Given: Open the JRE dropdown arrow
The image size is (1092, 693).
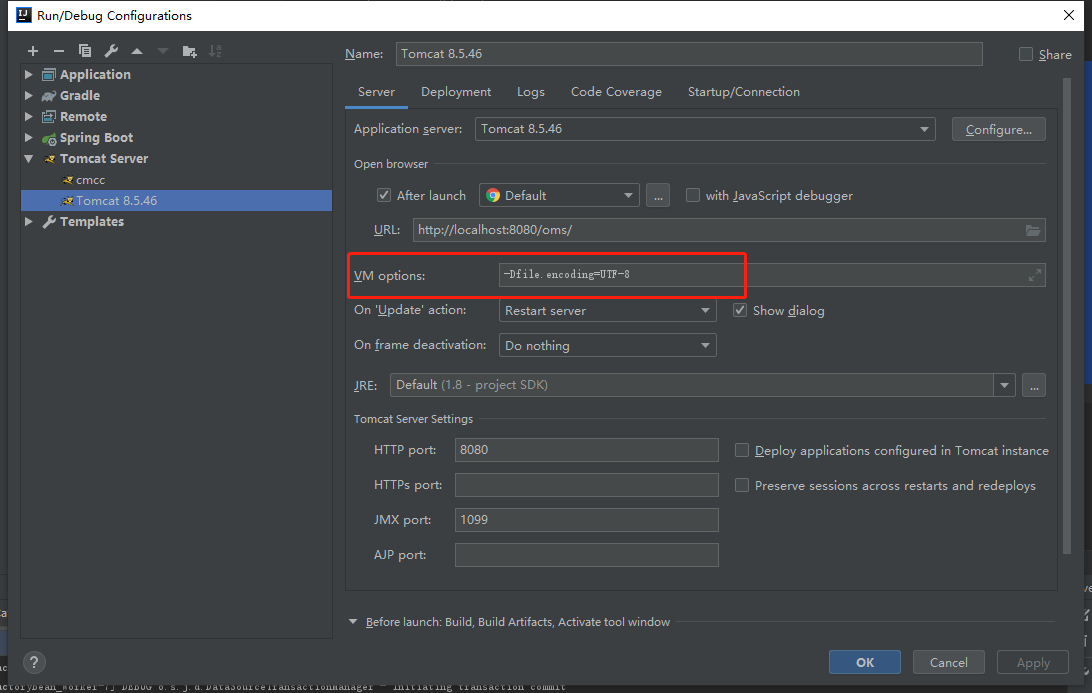Looking at the screenshot, I should click(x=1004, y=385).
